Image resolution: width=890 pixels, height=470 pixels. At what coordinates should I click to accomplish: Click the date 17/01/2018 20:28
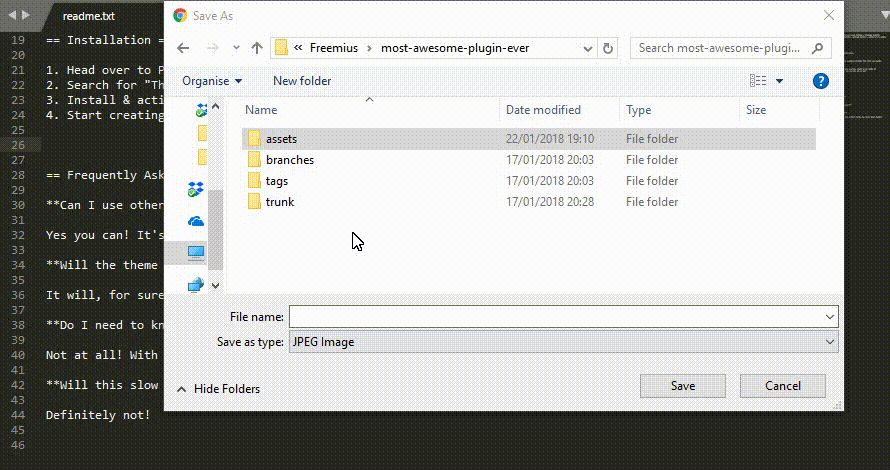[x=550, y=202]
